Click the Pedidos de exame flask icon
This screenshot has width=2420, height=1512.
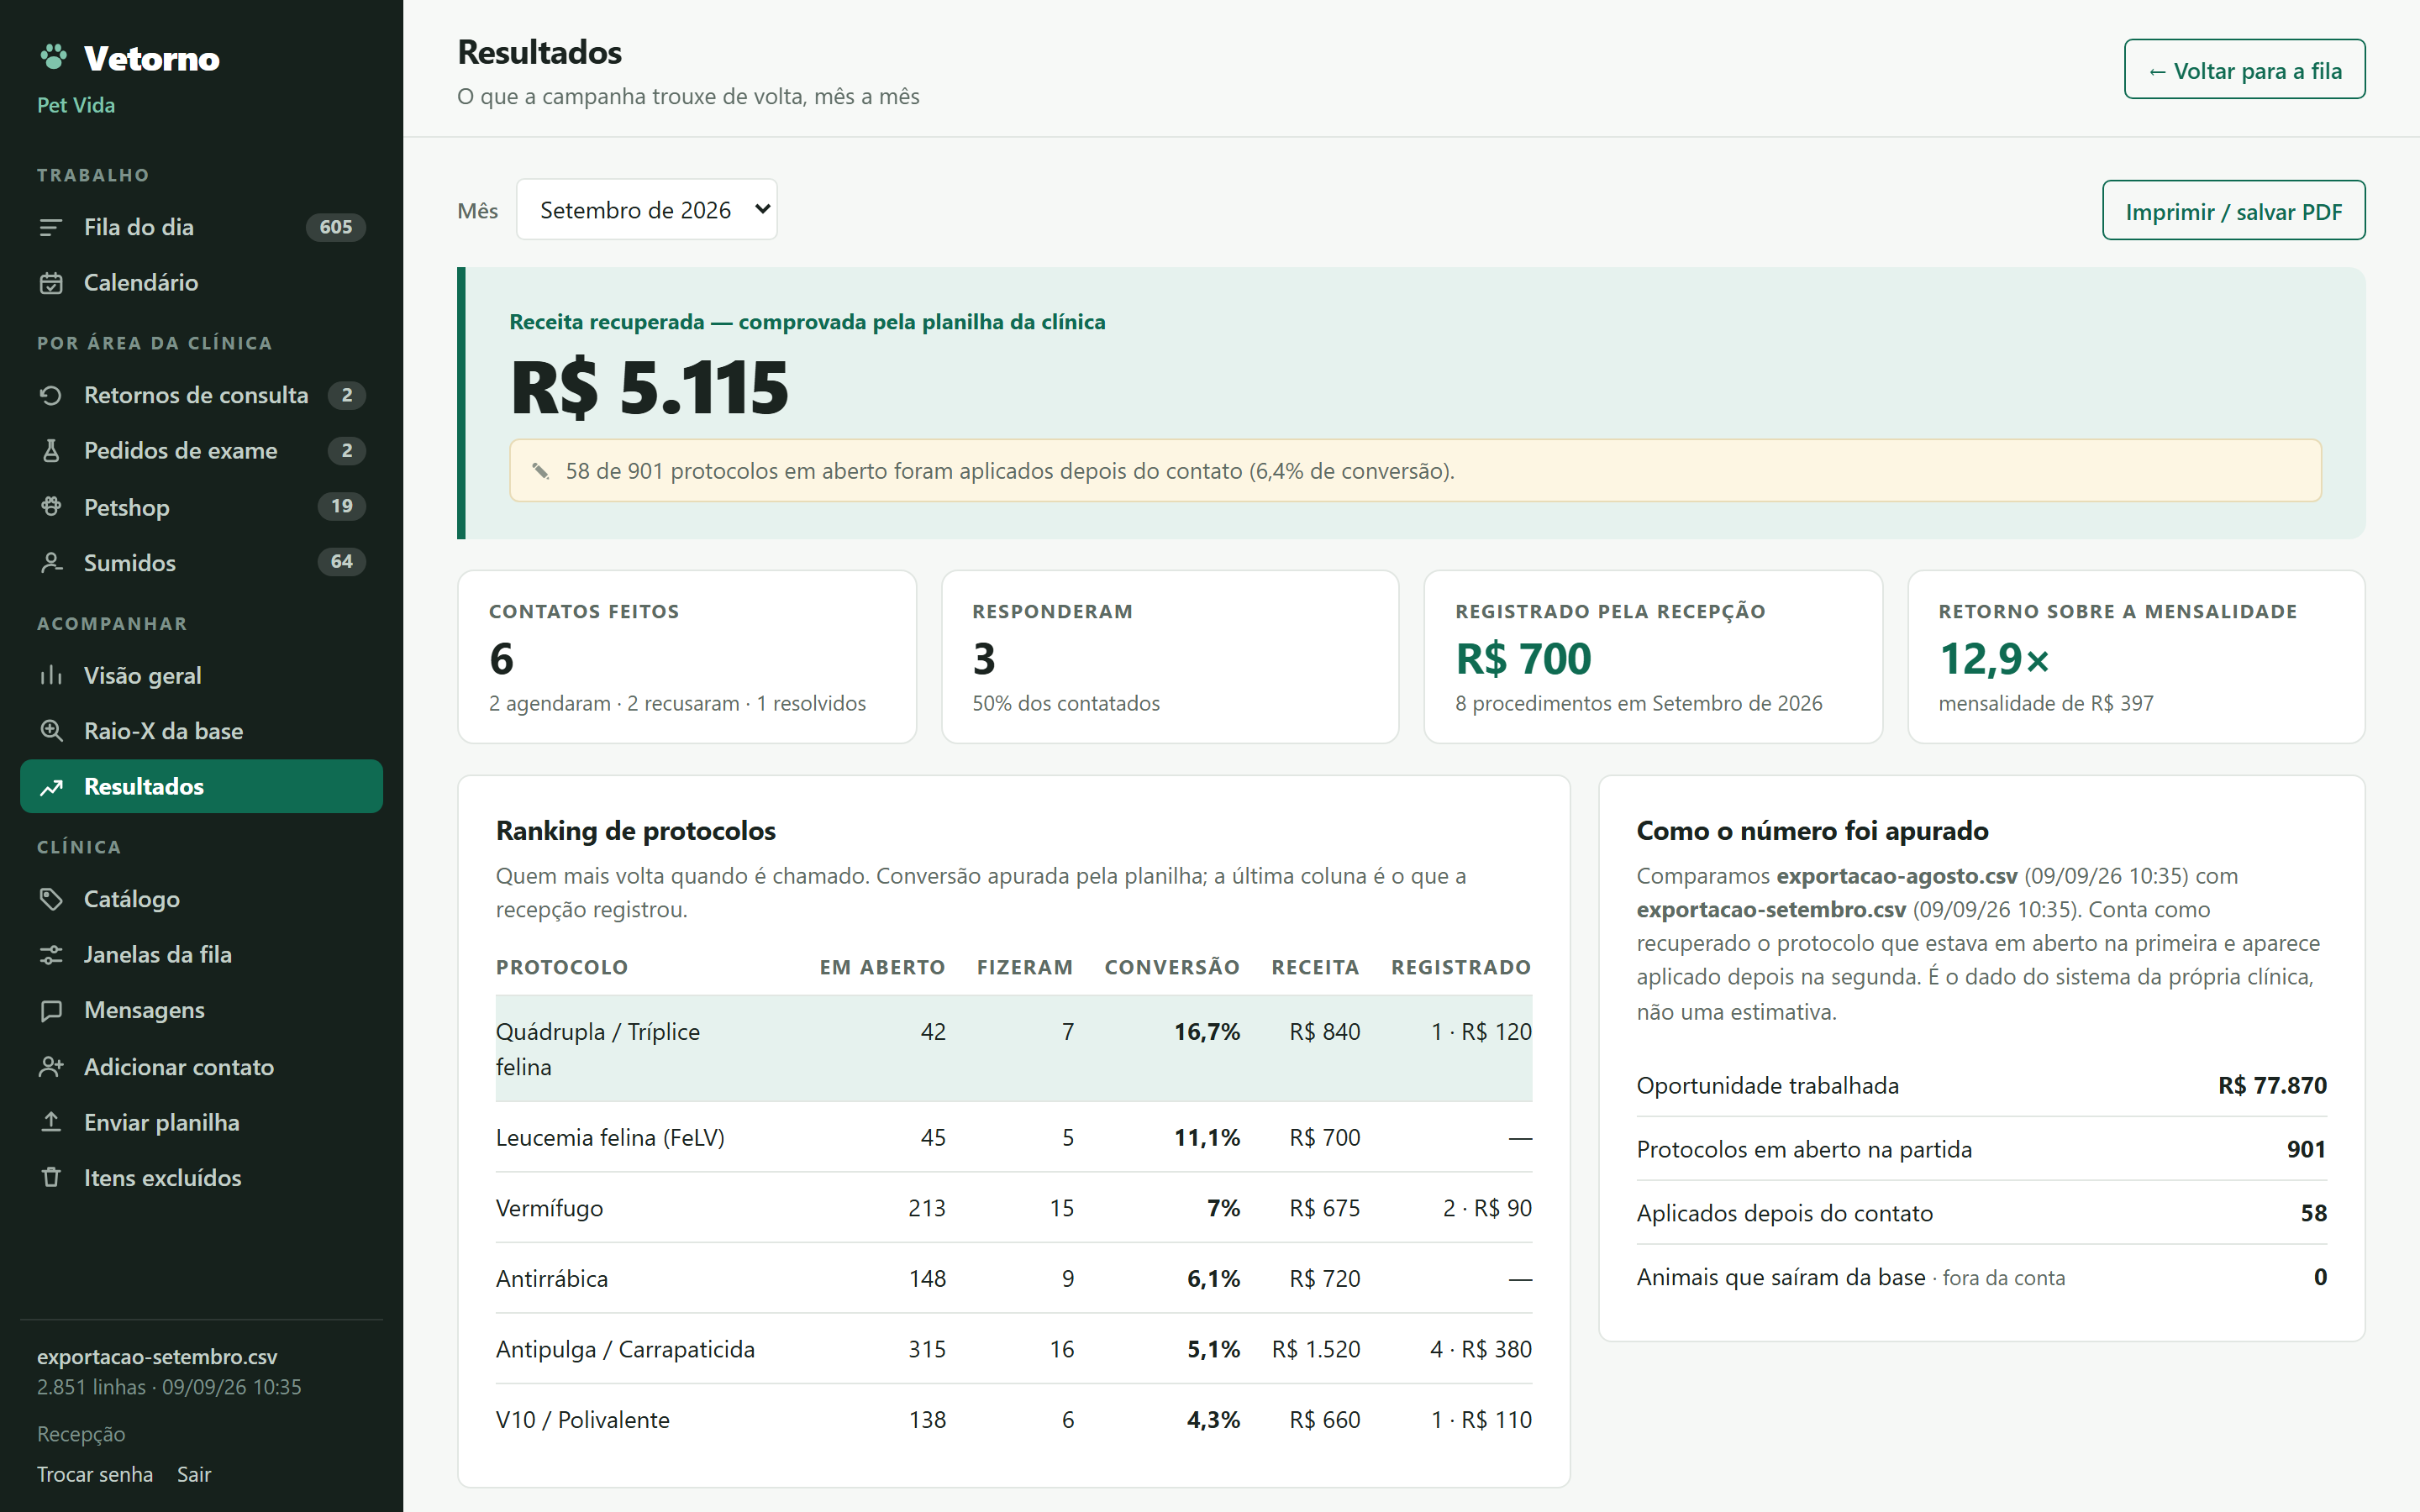tap(51, 451)
